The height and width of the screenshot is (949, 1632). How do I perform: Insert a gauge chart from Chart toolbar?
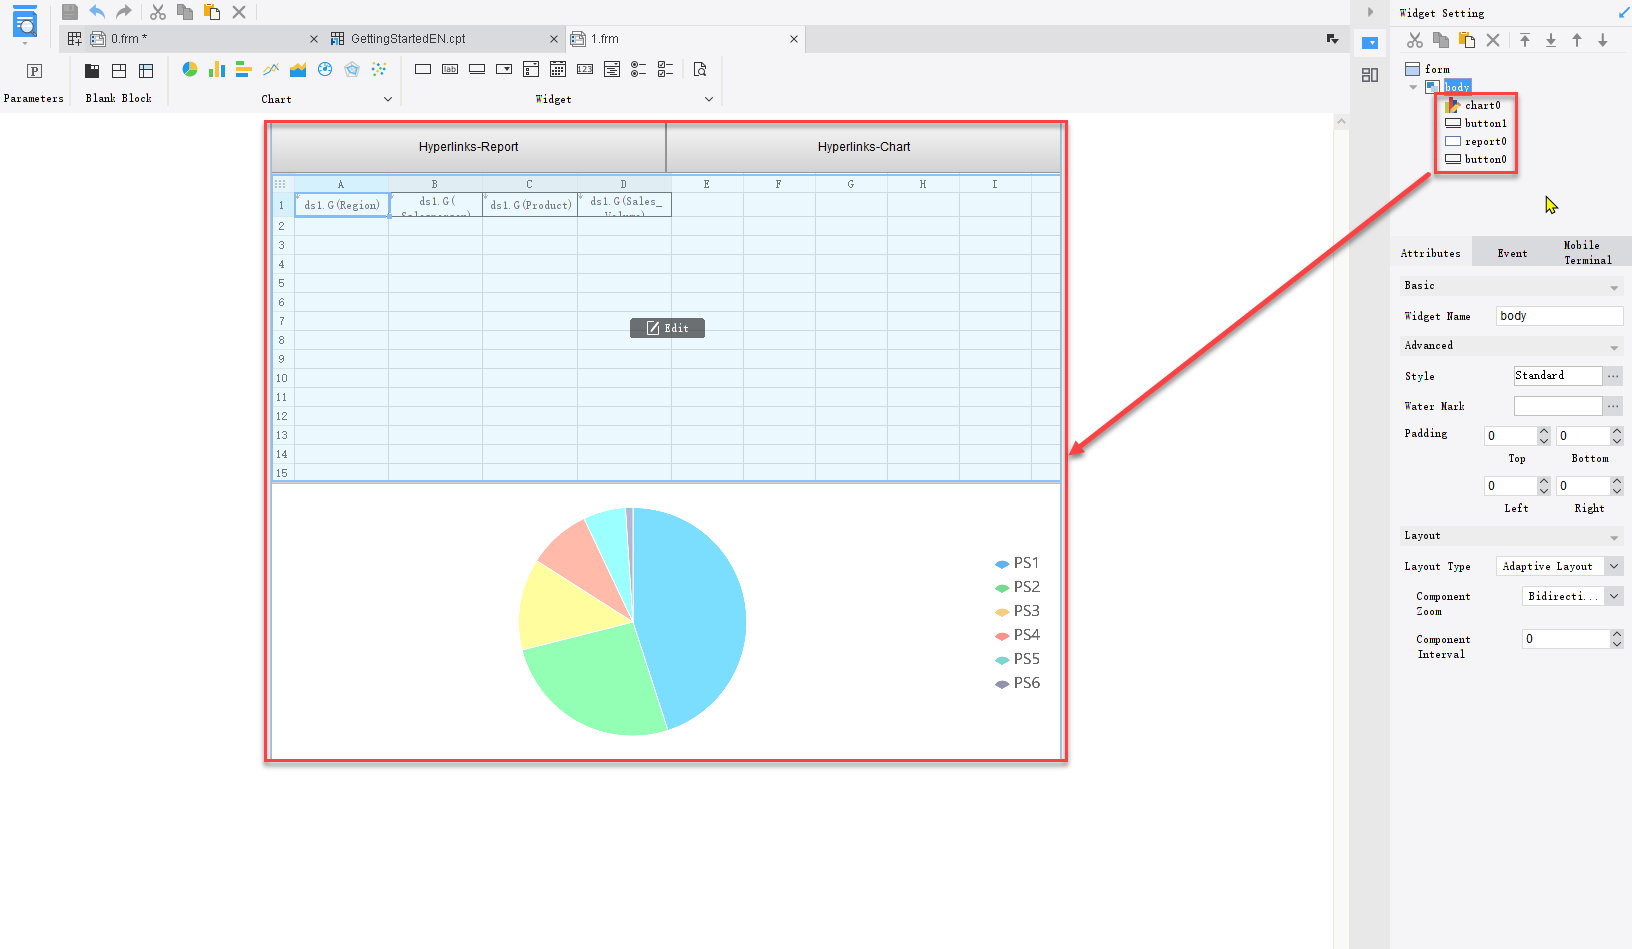pyautogui.click(x=325, y=69)
